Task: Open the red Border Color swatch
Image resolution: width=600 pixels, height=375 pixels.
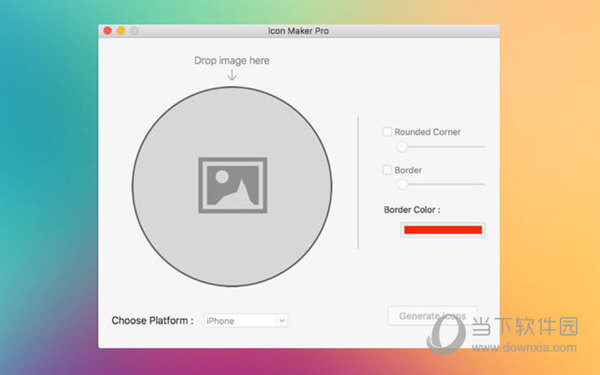Action: point(443,230)
